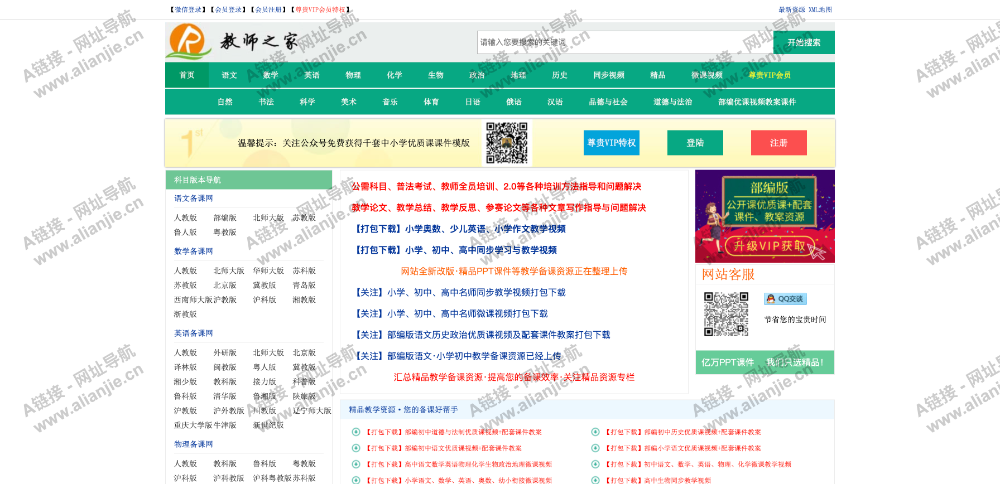Viewport: 1000px width, 484px height.
Task: Open 部编版 under 语文备课网
Action: point(224,218)
